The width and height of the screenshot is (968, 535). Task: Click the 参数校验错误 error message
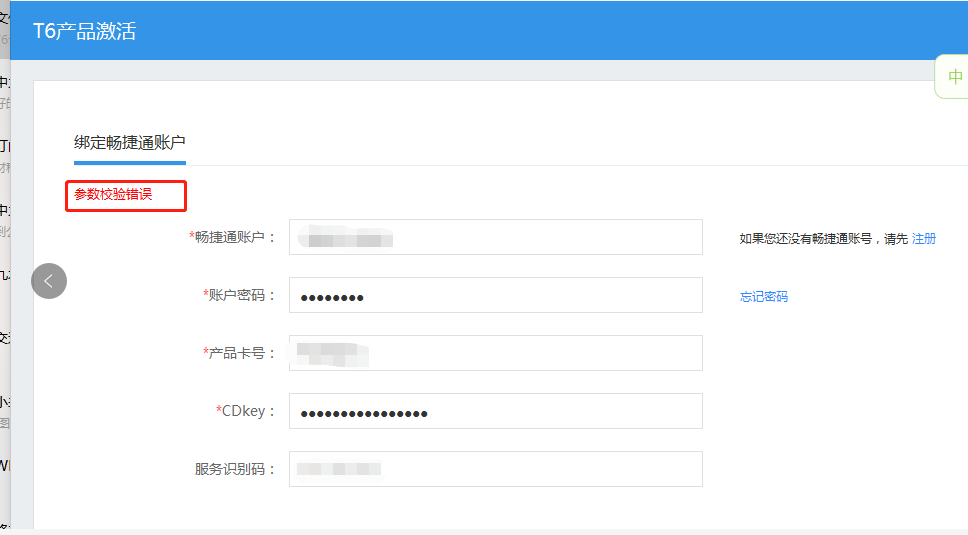(x=113, y=194)
